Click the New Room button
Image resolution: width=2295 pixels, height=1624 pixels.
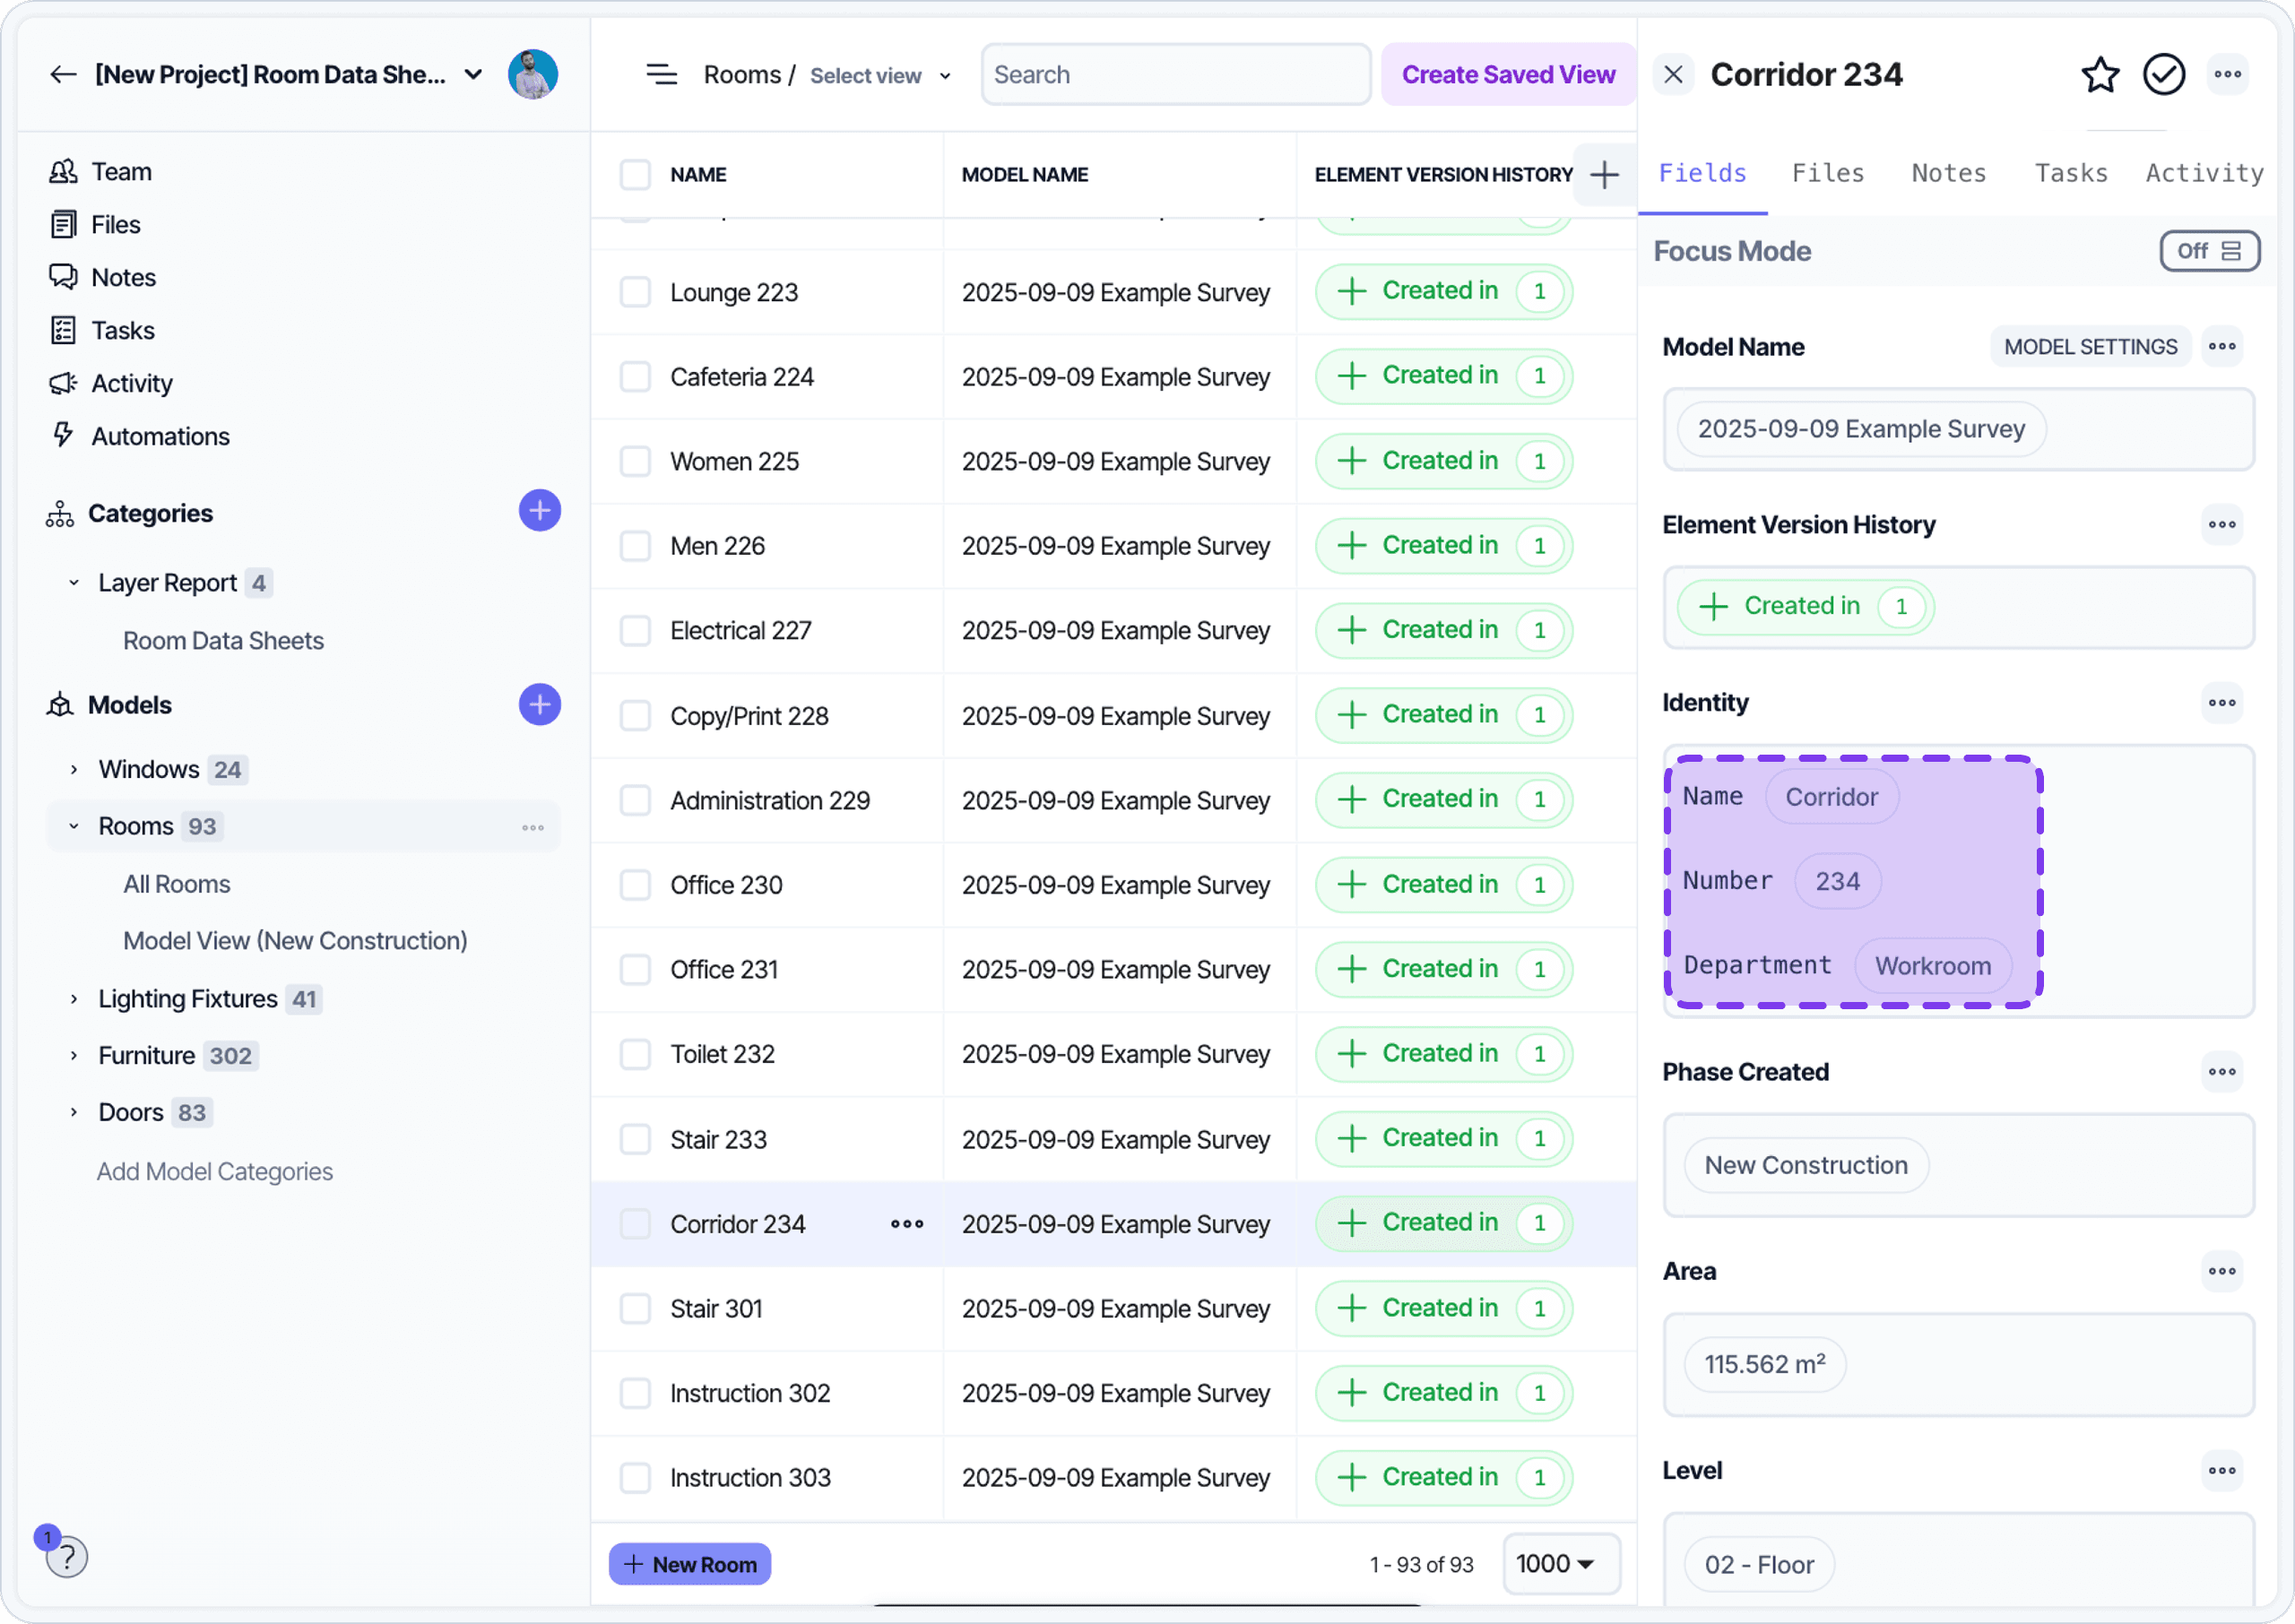pyautogui.click(x=689, y=1564)
